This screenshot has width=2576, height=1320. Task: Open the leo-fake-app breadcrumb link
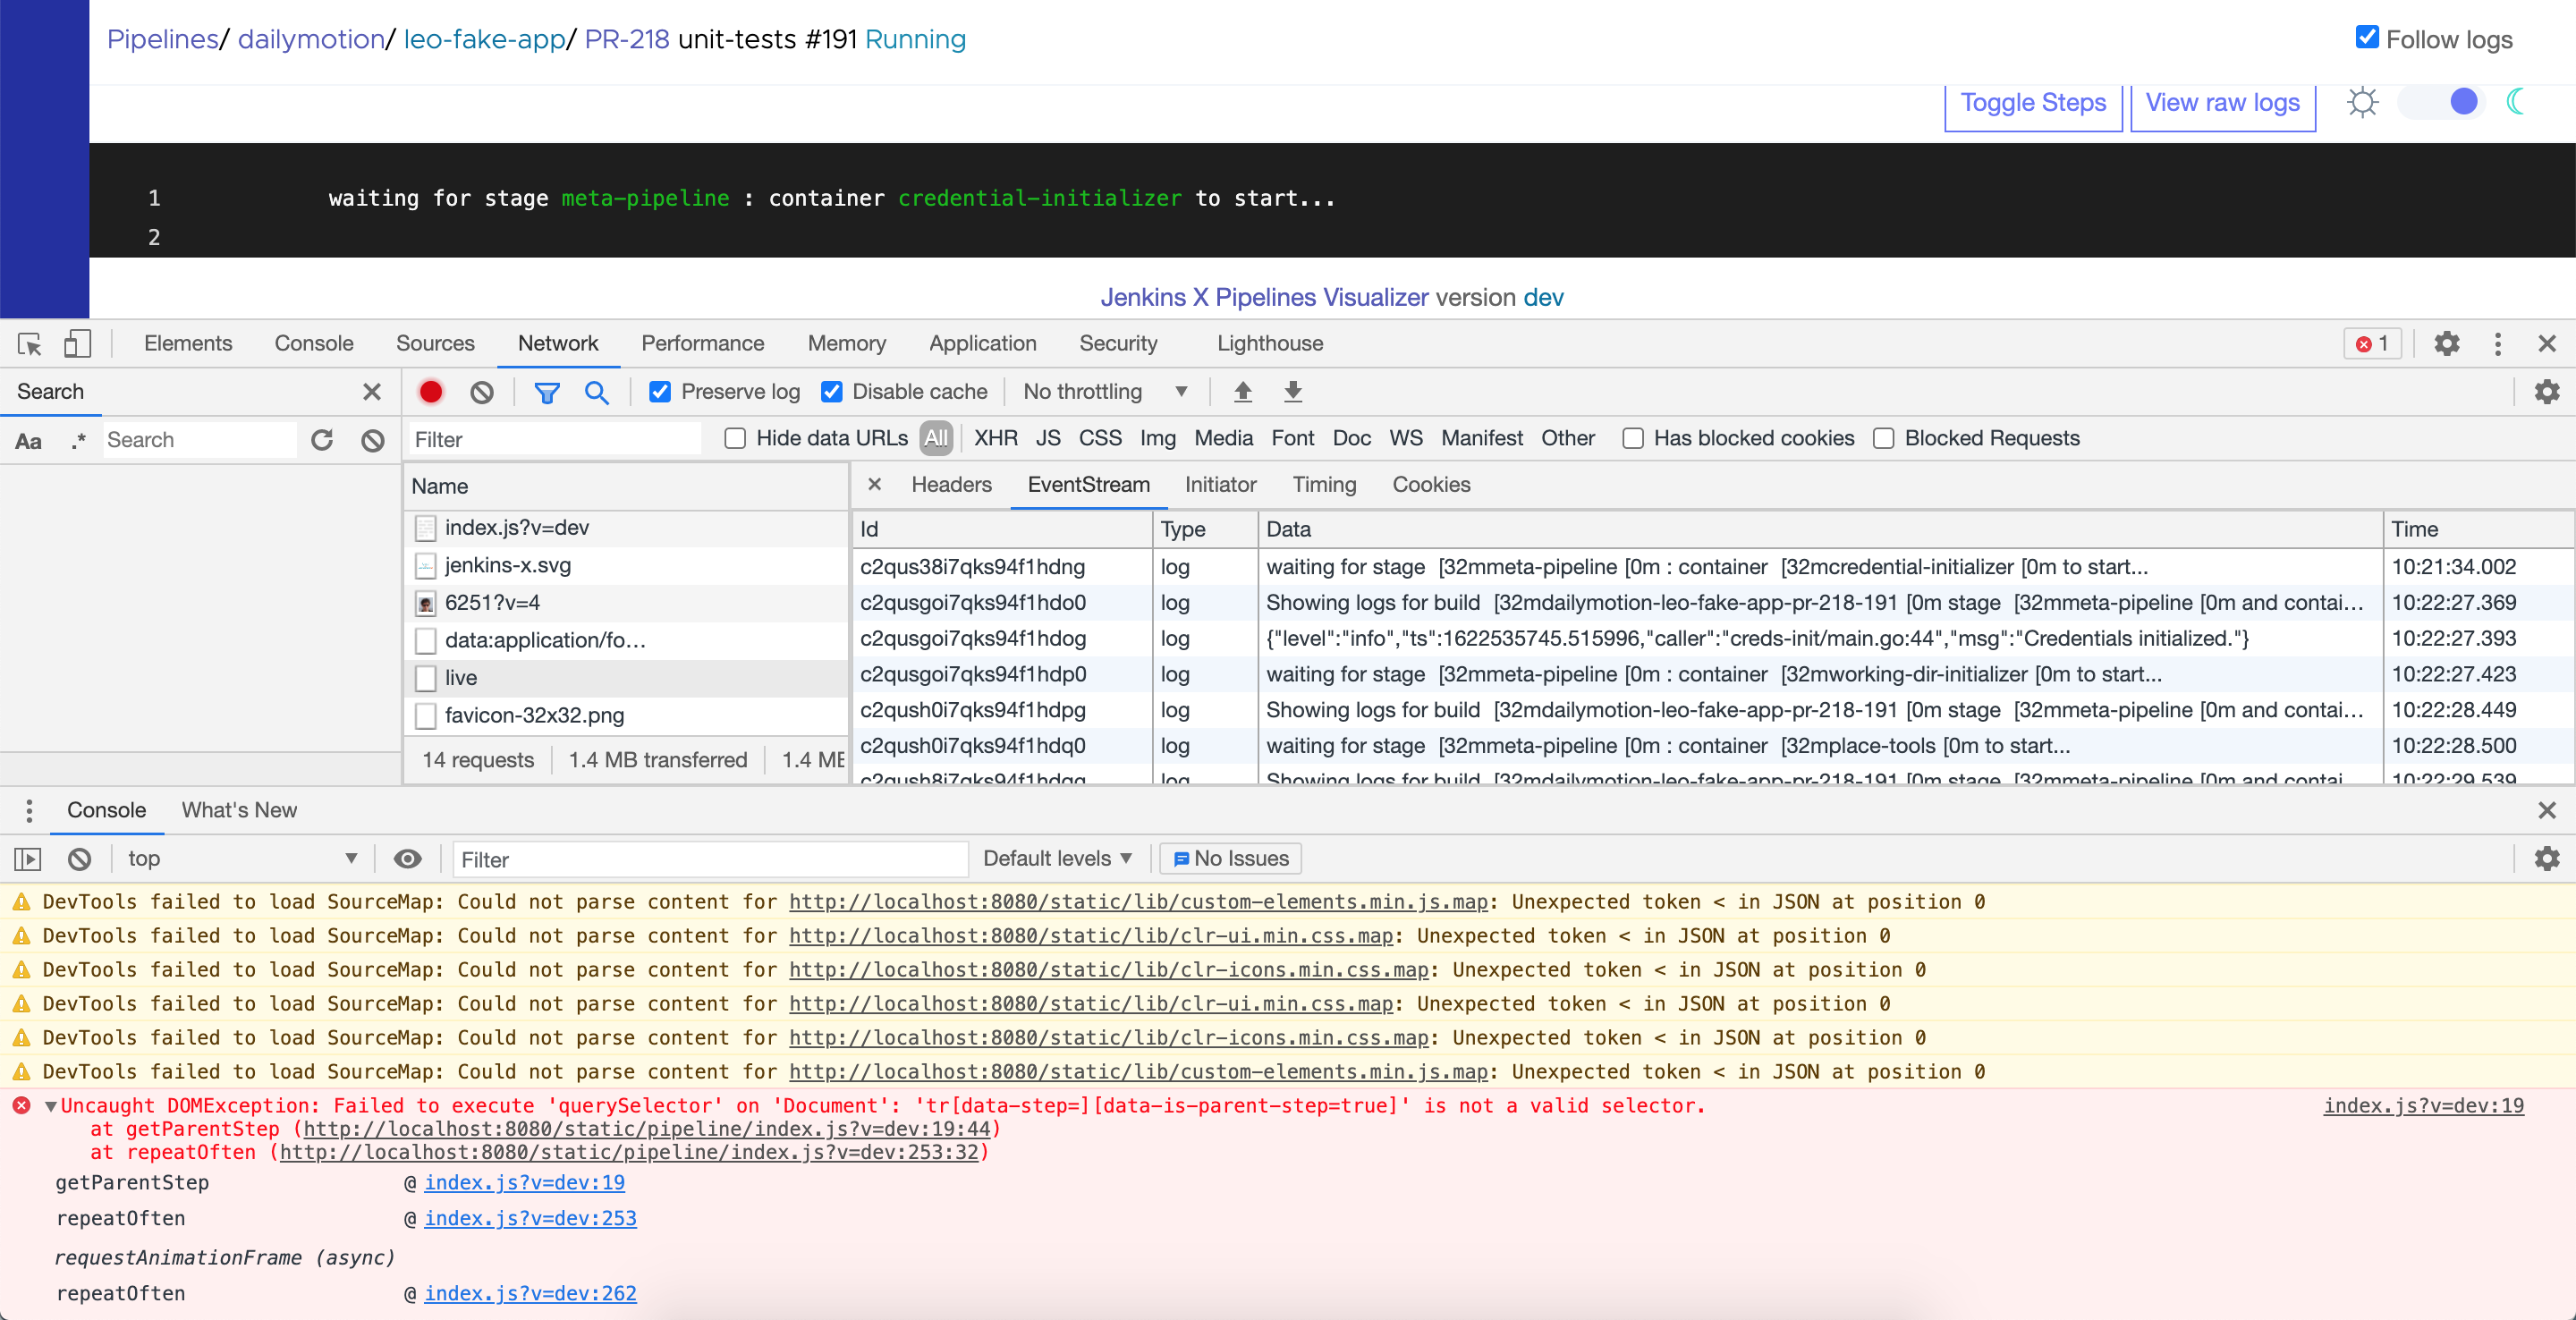(x=483, y=39)
